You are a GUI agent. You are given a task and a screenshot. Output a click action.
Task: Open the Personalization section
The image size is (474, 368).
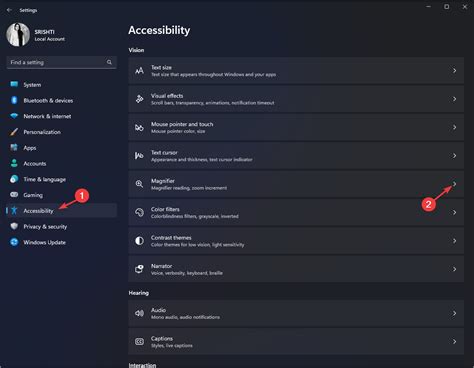click(x=42, y=132)
